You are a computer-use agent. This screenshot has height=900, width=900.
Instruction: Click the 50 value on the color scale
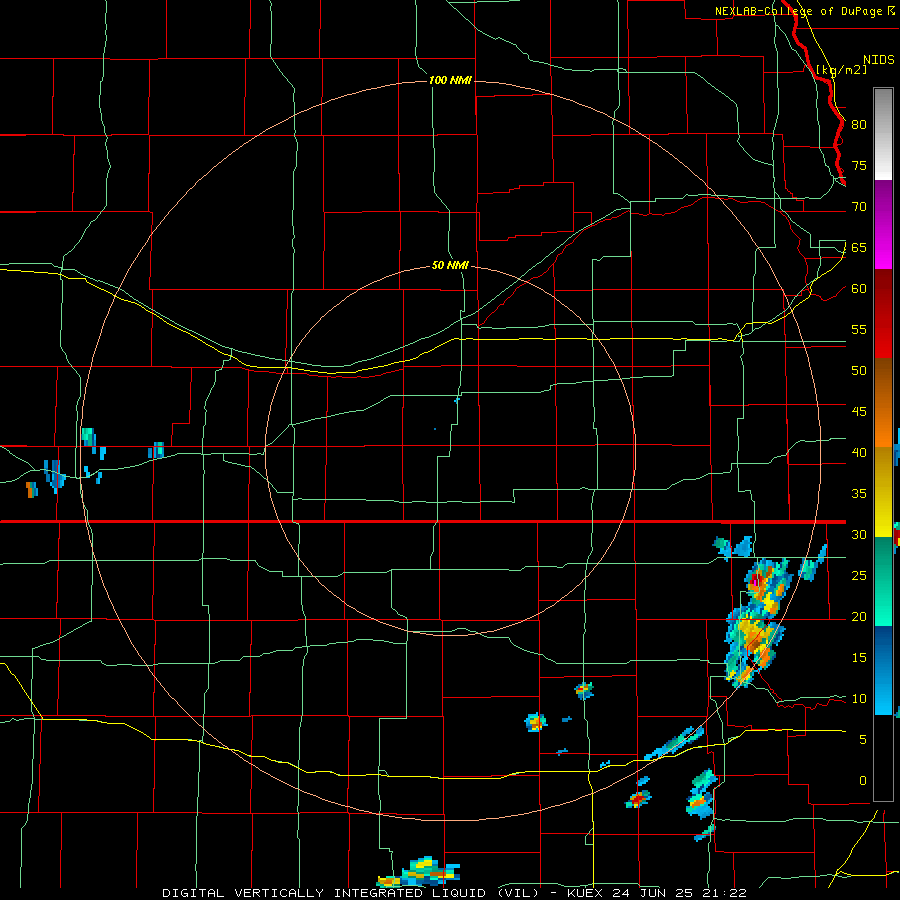point(859,371)
